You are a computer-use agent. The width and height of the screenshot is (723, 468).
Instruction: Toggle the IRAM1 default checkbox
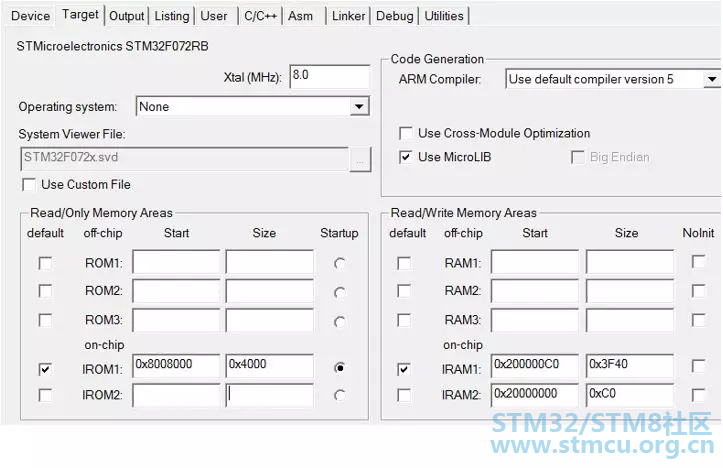[x=404, y=369]
